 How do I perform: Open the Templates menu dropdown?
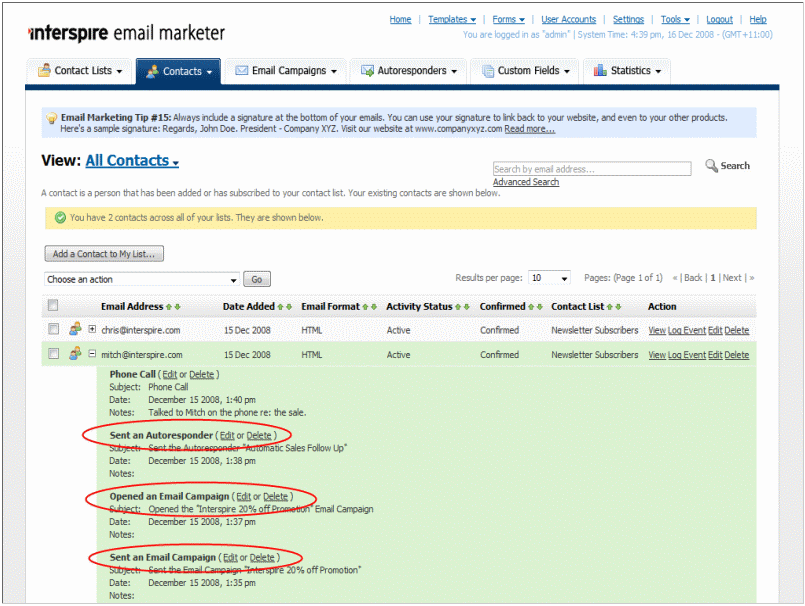(452, 20)
